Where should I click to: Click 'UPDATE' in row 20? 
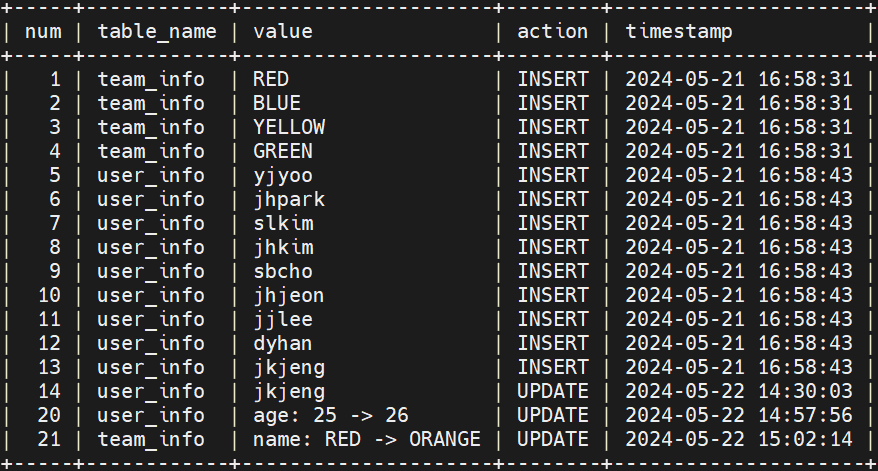click(x=553, y=416)
